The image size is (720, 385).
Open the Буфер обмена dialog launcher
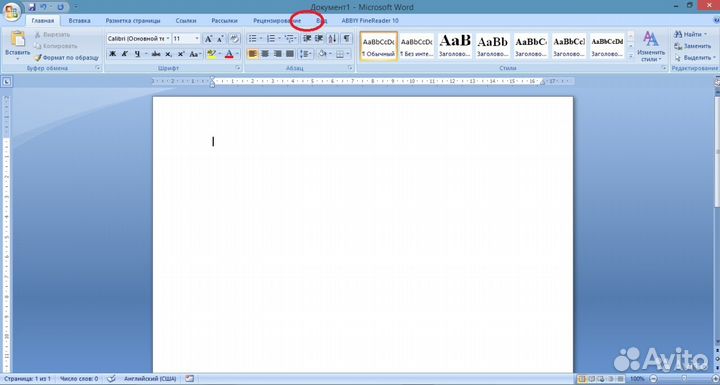(98, 68)
